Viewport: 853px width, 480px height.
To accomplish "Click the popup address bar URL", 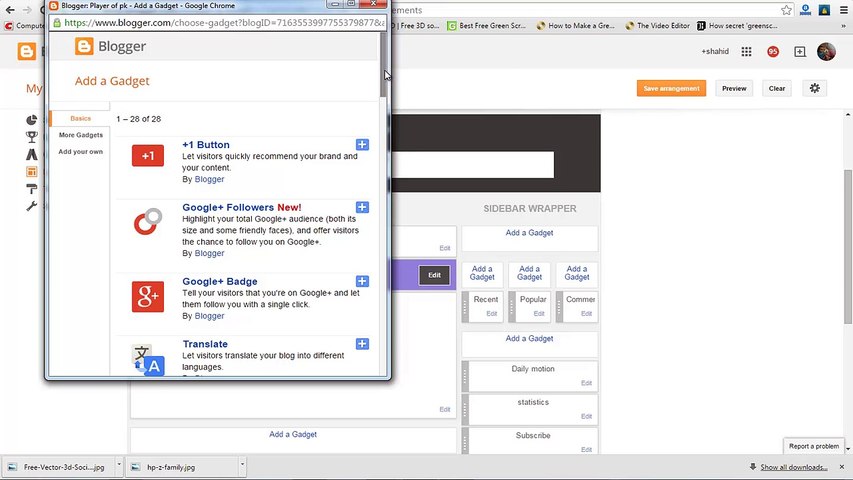I will point(224,23).
